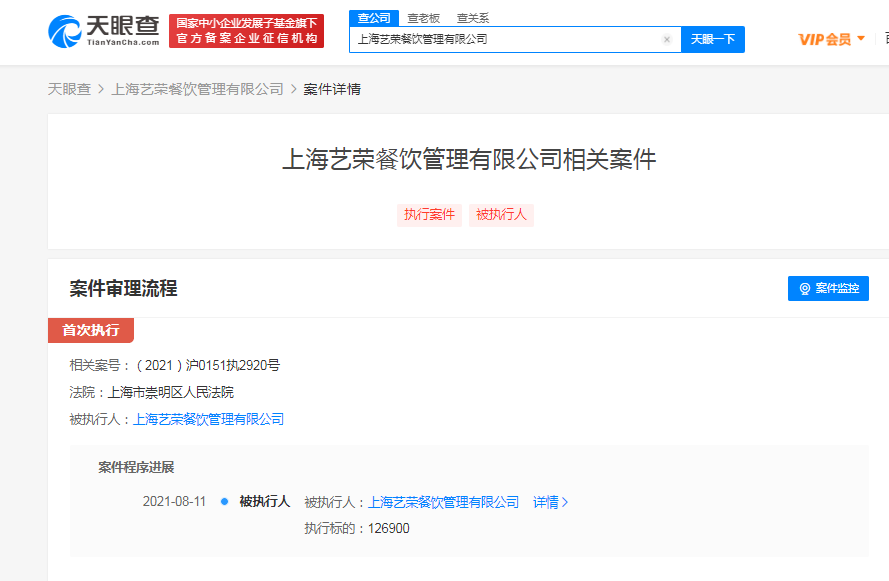Click the 案件监控 button
The height and width of the screenshot is (581, 889).
[828, 289]
